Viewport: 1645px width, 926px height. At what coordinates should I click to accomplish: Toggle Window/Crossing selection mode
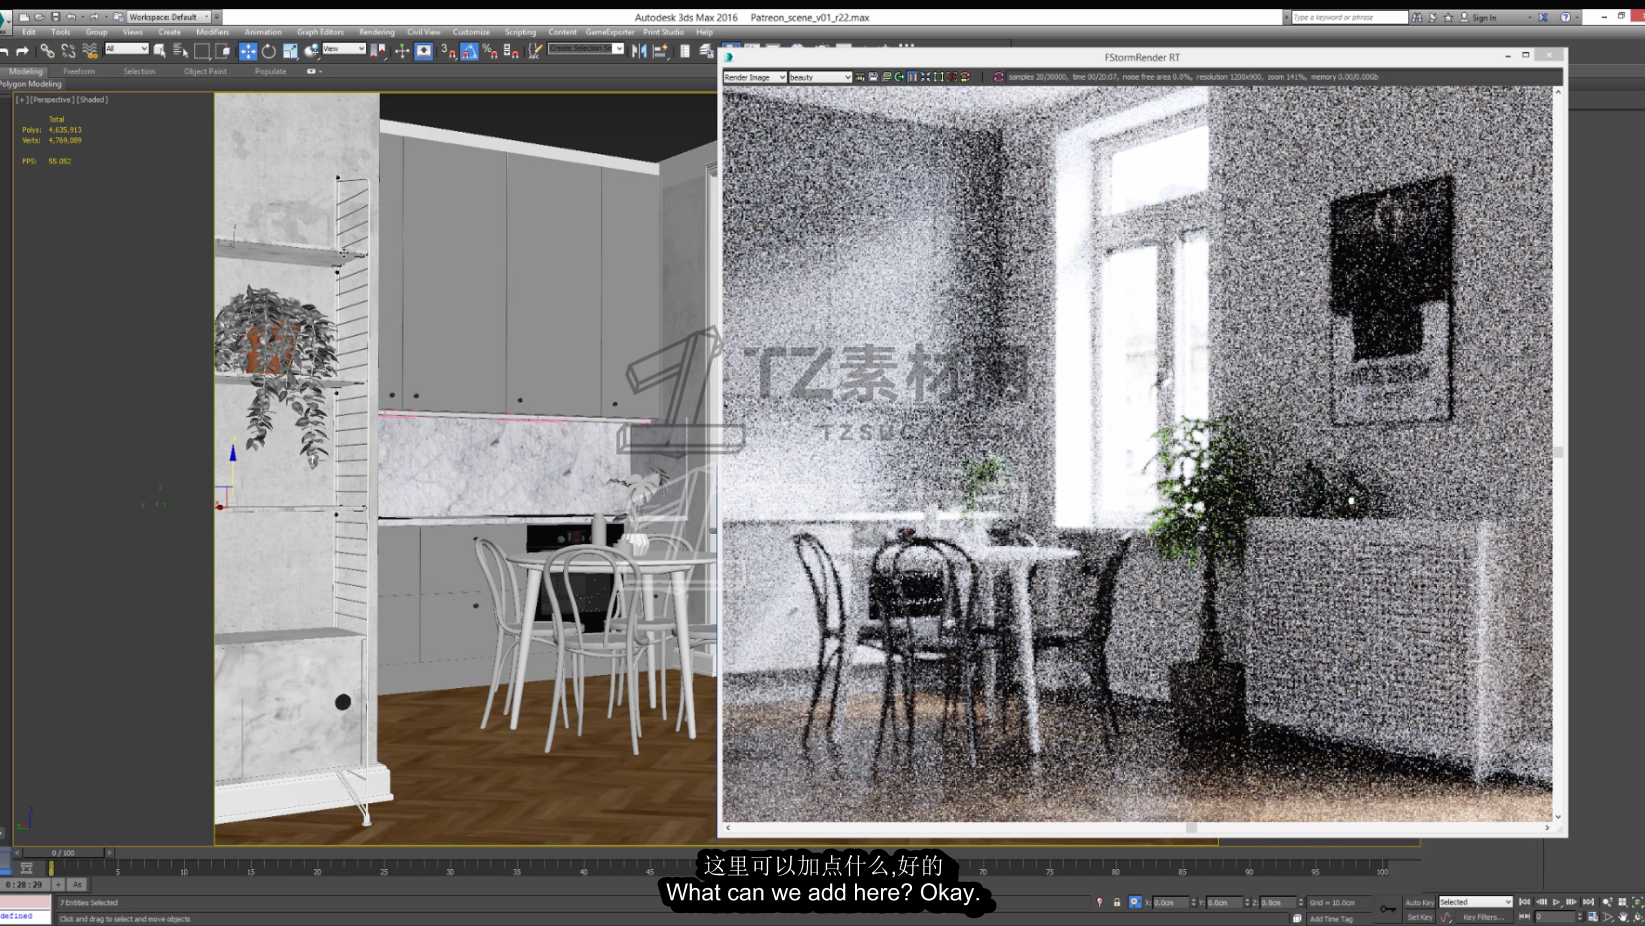tap(223, 51)
